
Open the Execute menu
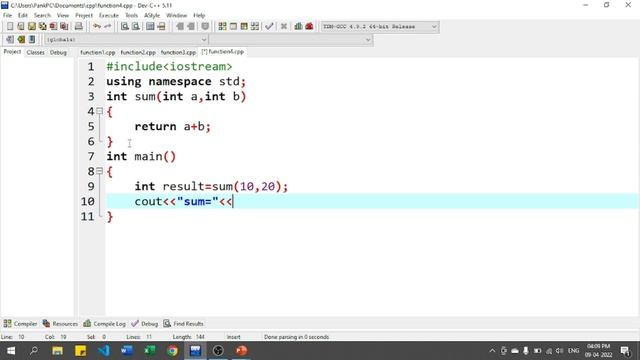click(x=109, y=15)
